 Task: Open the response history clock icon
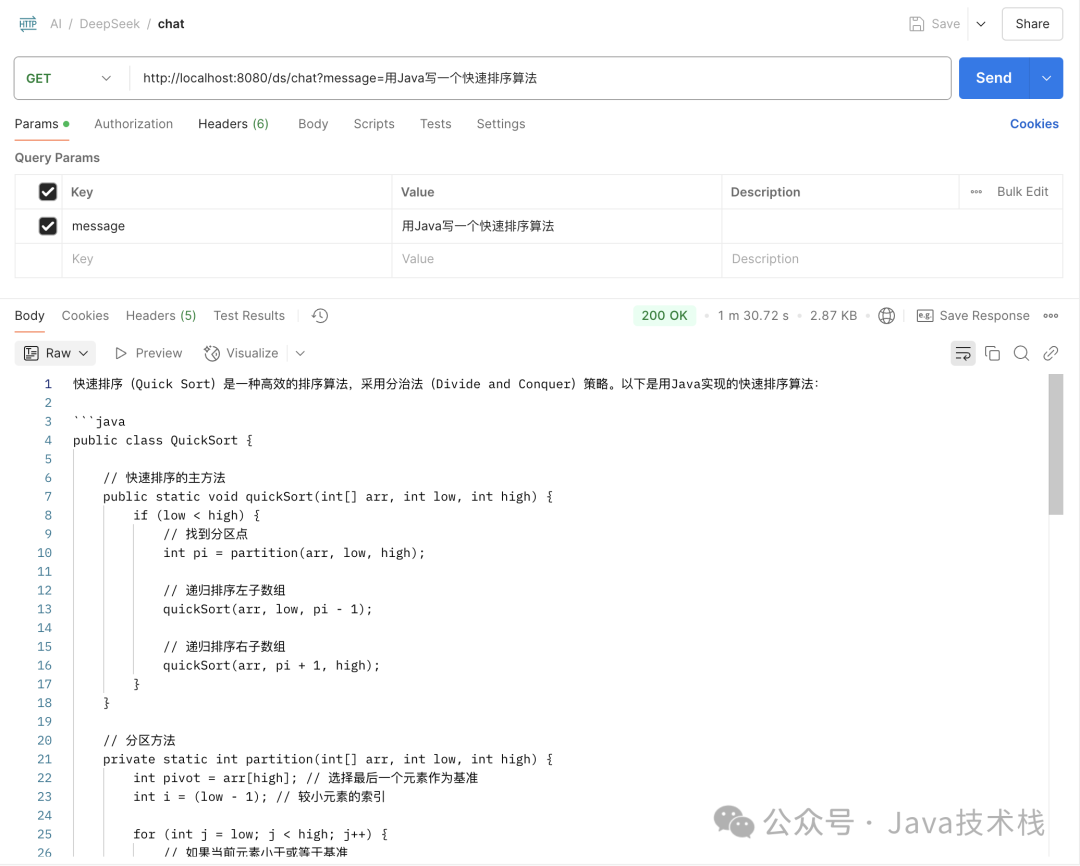click(x=320, y=316)
